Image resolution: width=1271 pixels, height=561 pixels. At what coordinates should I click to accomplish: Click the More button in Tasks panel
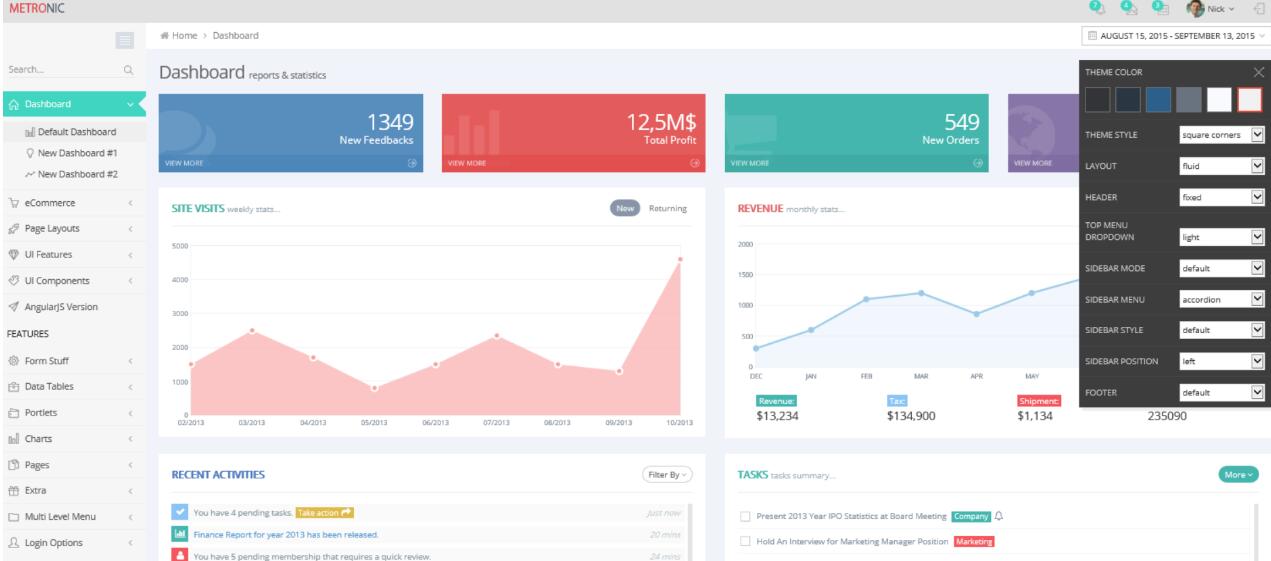coord(1238,474)
